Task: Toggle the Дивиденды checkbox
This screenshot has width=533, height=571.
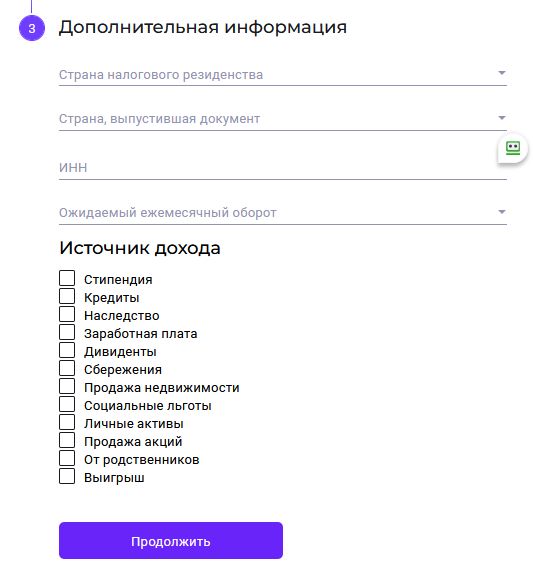Action: click(x=67, y=350)
